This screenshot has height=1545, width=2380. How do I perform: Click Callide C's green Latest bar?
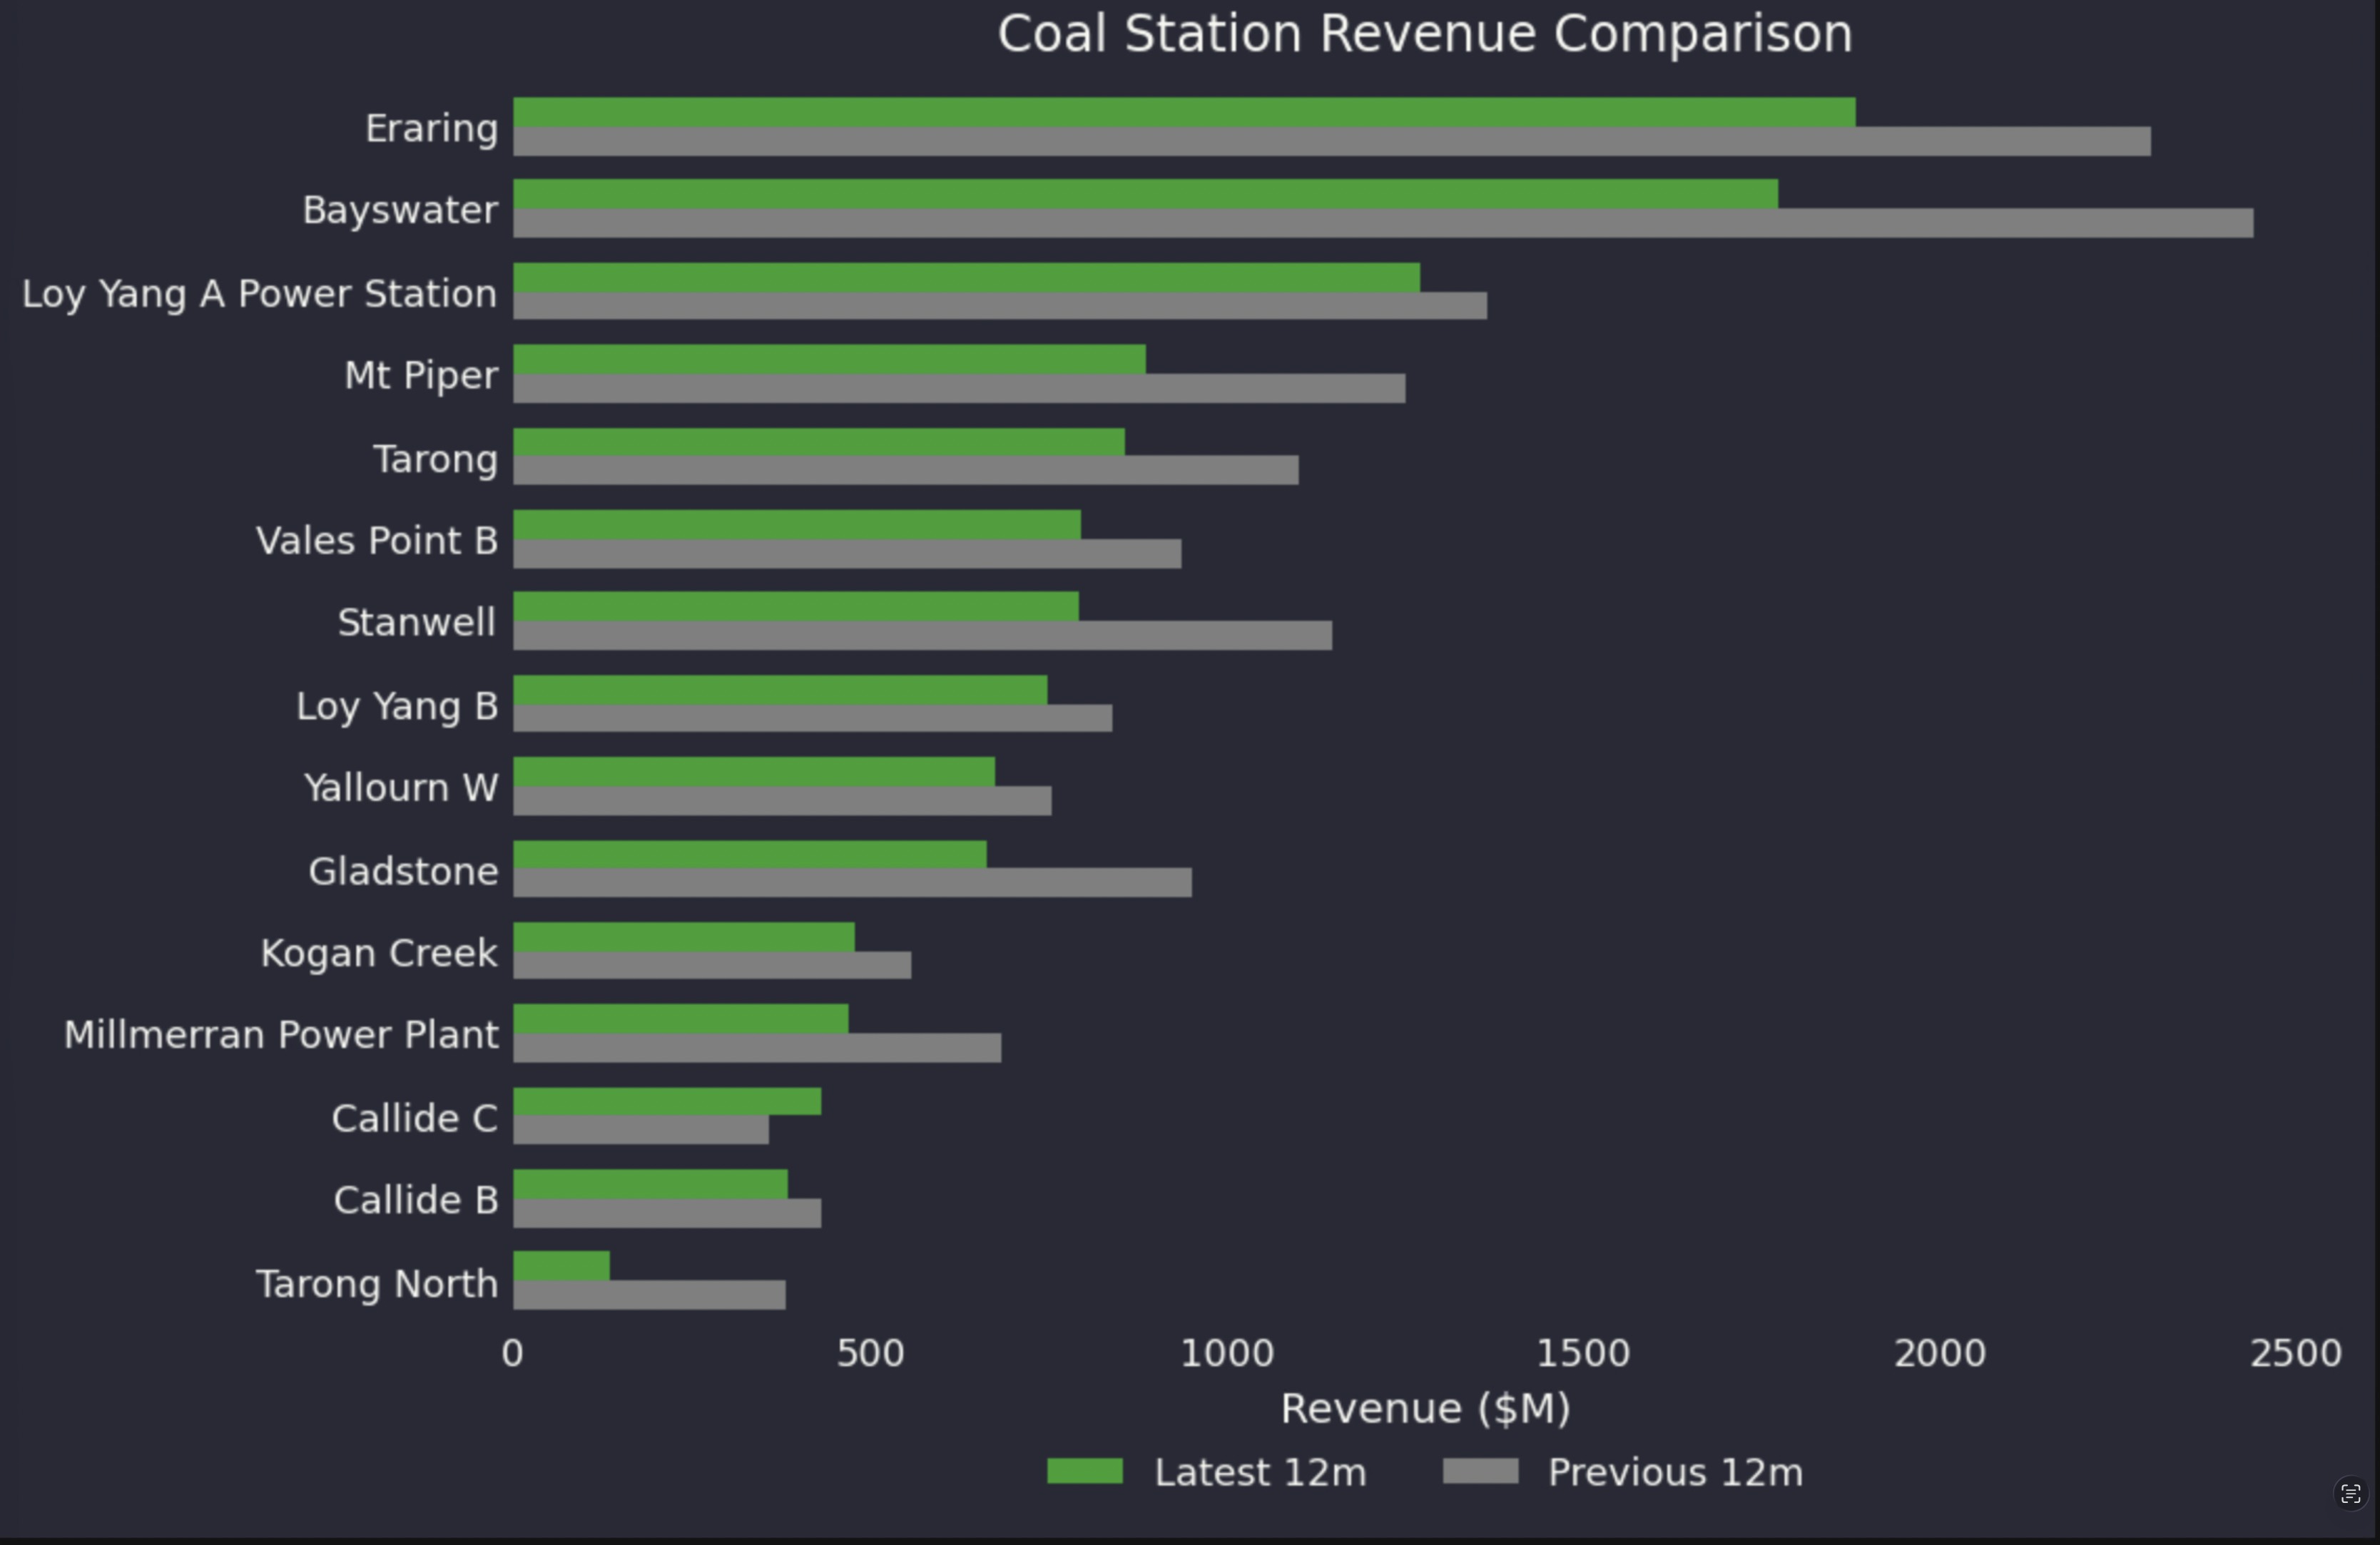pyautogui.click(x=667, y=1101)
